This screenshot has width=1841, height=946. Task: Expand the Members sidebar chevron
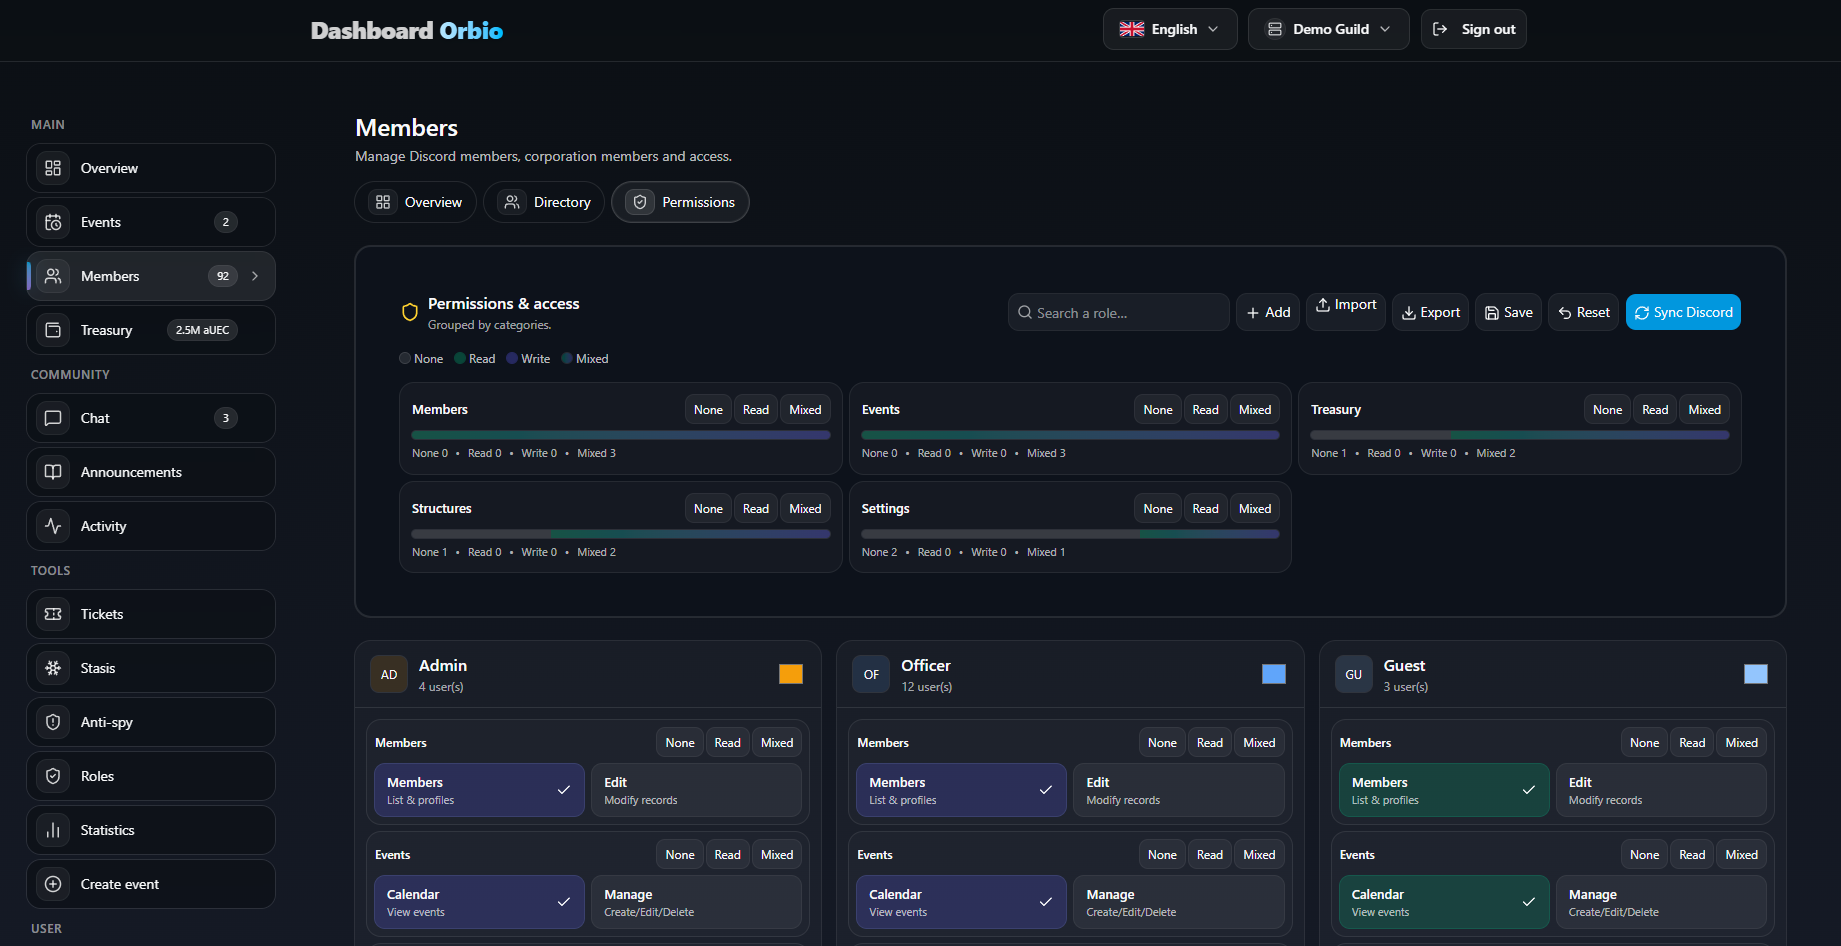(x=256, y=276)
